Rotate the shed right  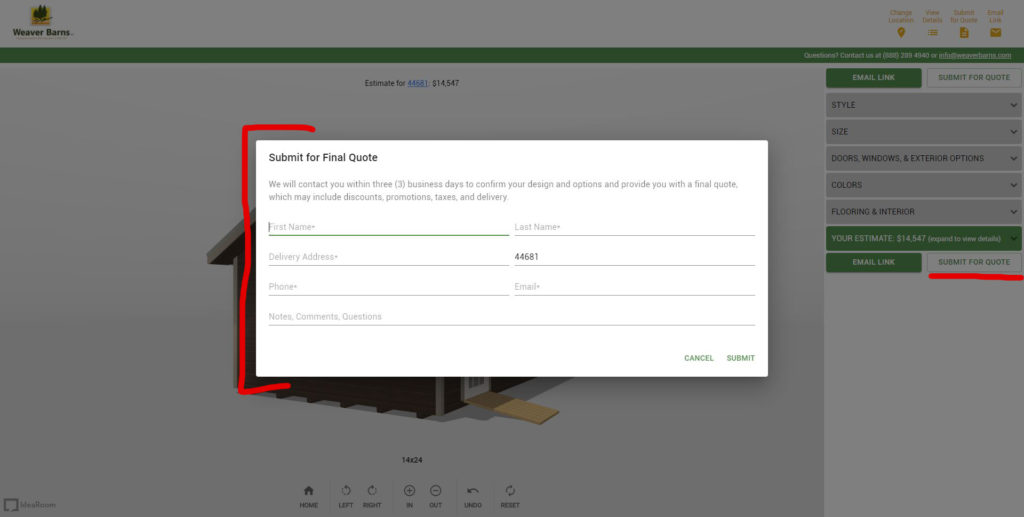click(372, 491)
